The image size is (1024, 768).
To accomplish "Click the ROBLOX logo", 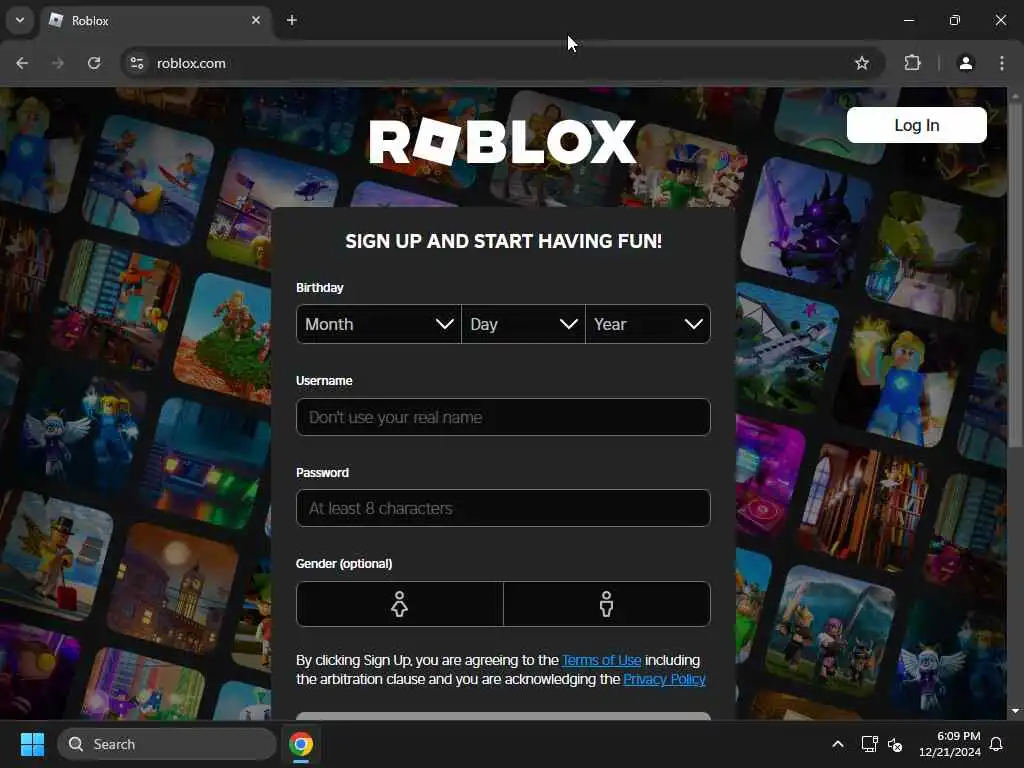I will pyautogui.click(x=503, y=141).
